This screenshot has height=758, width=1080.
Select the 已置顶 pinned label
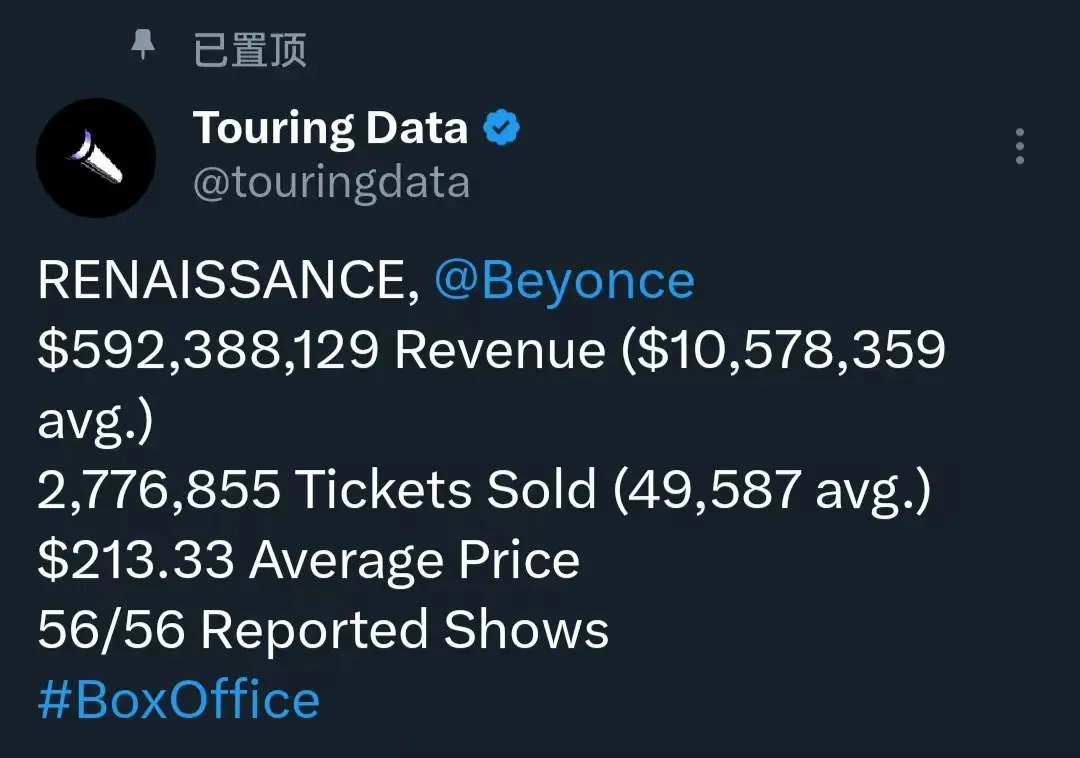click(249, 50)
